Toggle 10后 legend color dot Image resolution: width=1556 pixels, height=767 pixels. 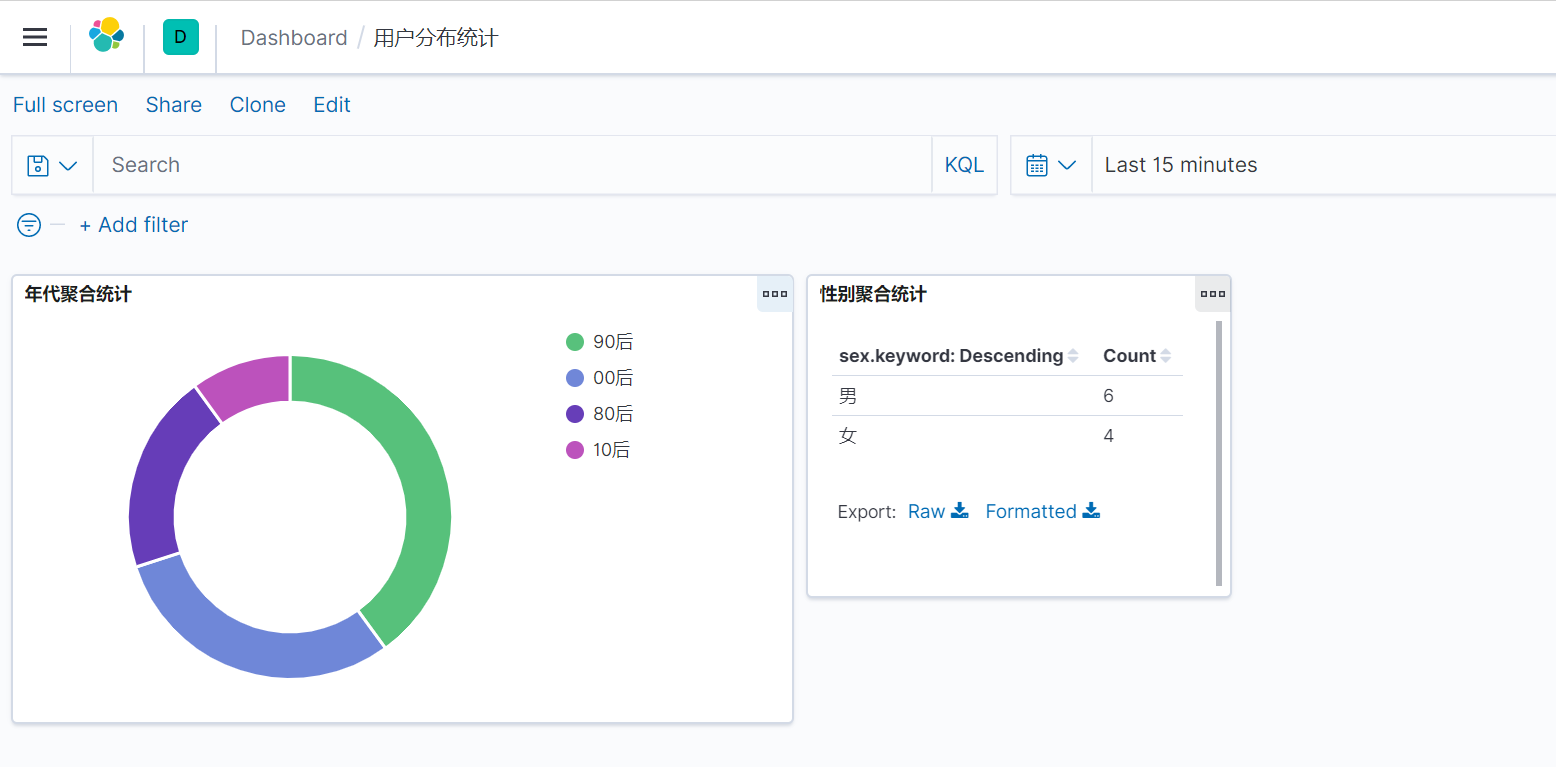coord(575,450)
